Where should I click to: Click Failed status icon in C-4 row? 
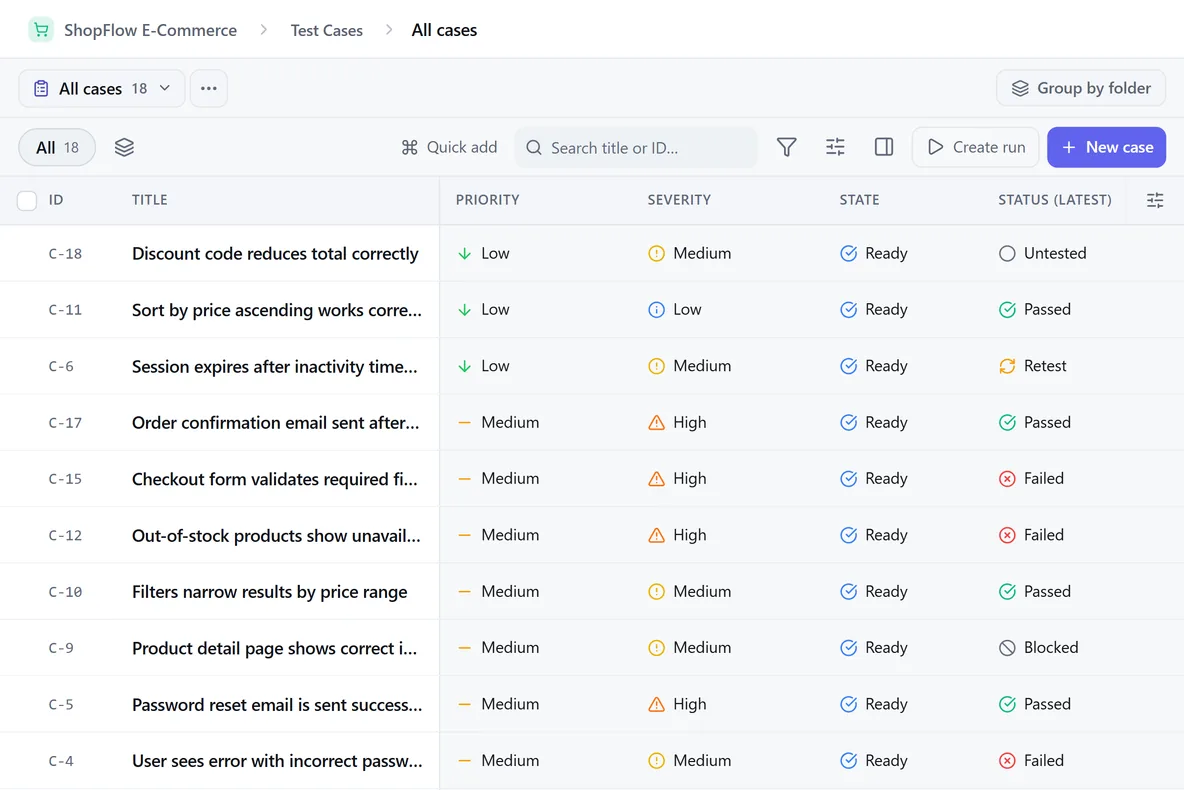tap(1007, 761)
